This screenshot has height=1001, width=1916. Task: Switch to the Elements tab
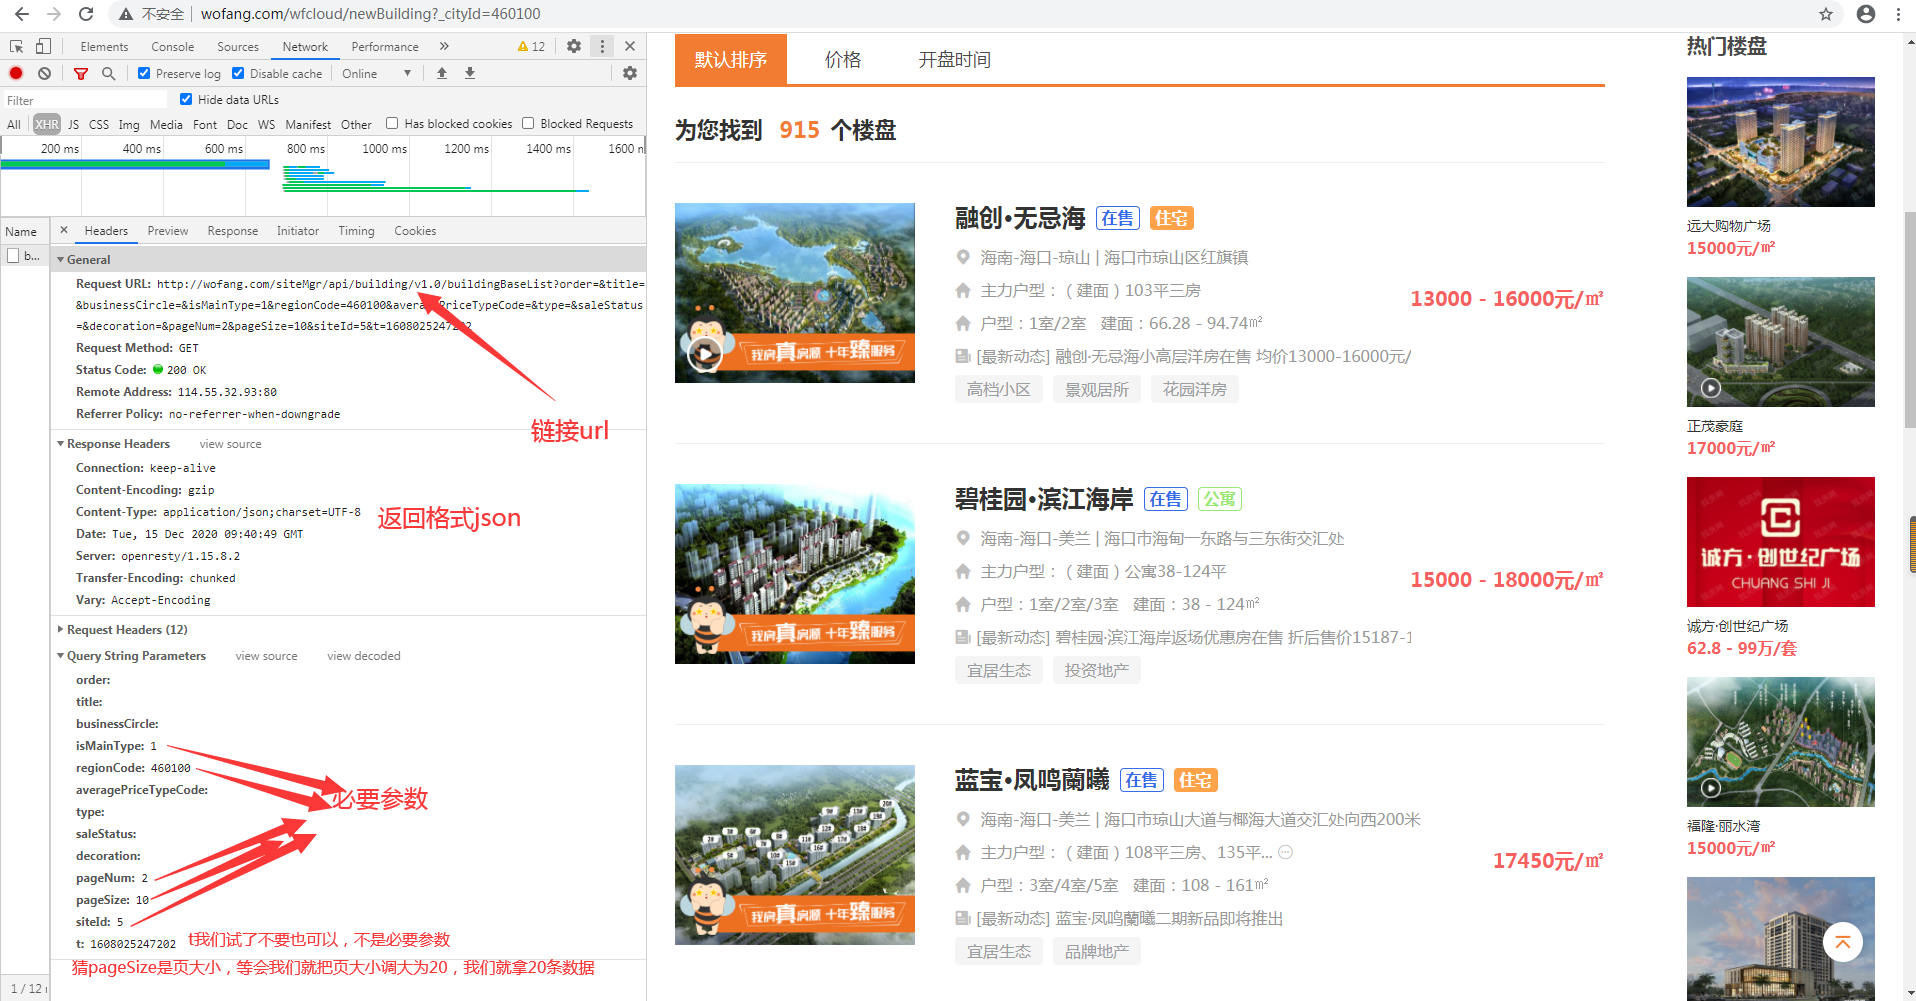coord(104,47)
